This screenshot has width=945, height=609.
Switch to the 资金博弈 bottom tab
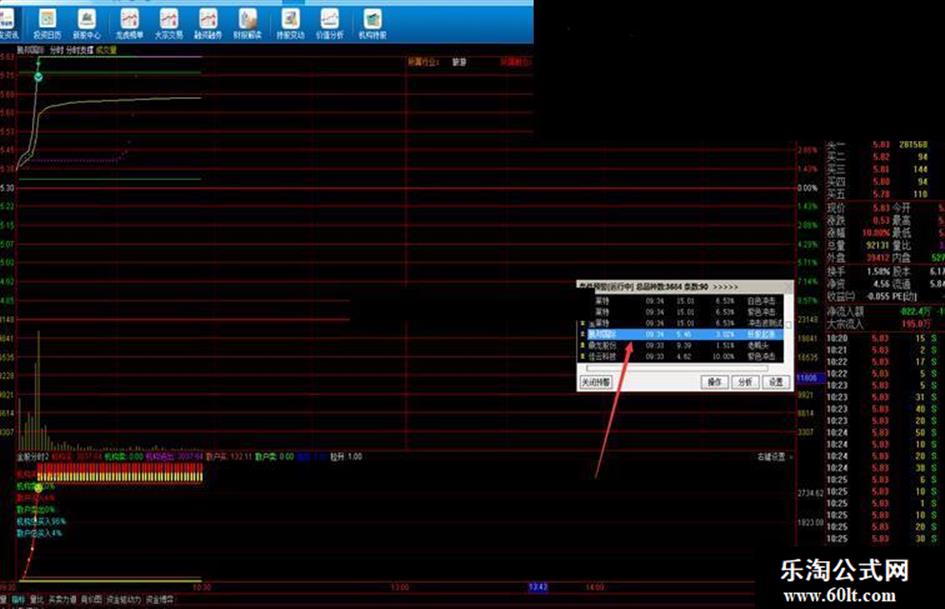pos(160,600)
